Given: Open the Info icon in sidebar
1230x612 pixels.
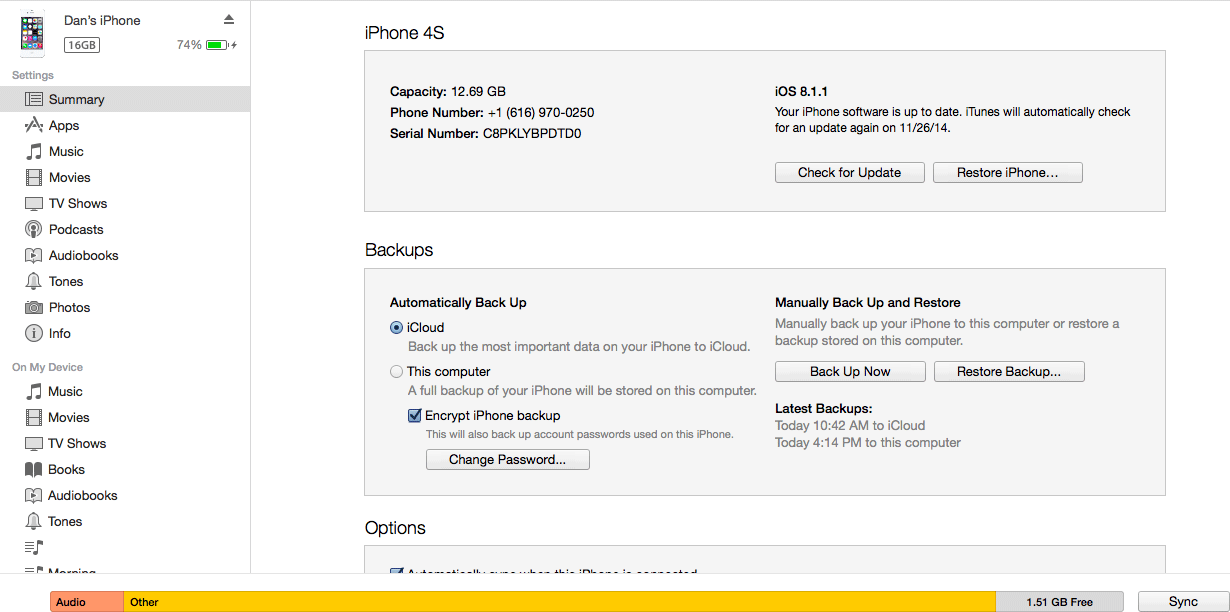Looking at the screenshot, I should tap(34, 333).
